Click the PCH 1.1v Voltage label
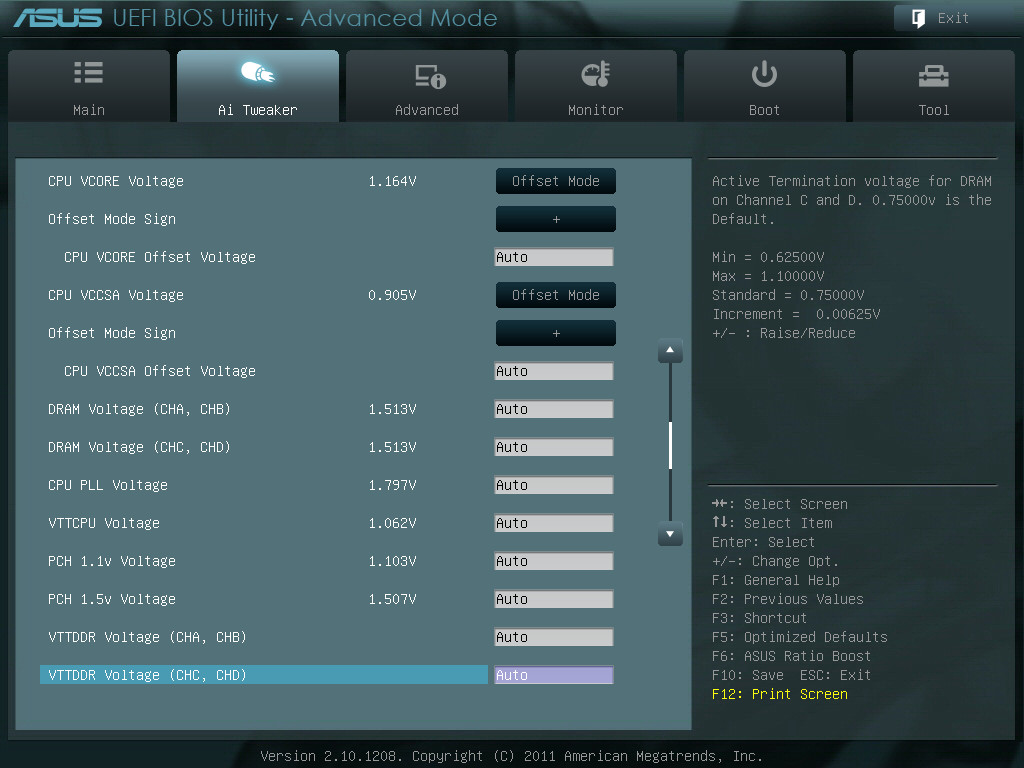Viewport: 1024px width, 768px height. pos(112,561)
